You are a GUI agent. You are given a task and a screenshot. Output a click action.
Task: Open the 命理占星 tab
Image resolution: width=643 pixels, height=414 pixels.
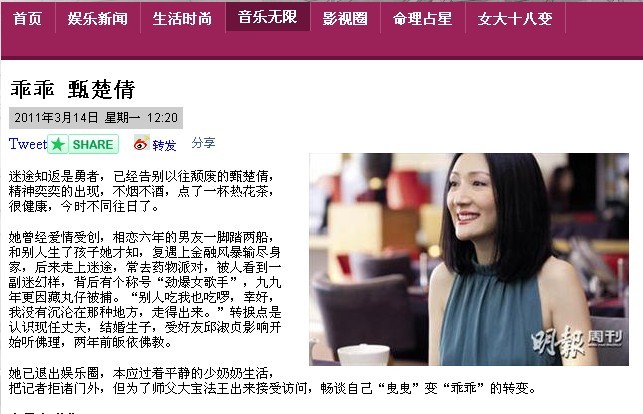coord(423,19)
